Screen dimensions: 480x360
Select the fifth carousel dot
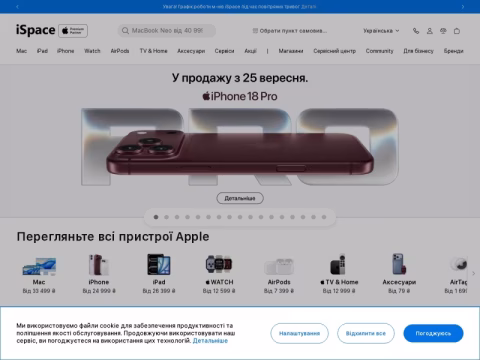[198, 217]
